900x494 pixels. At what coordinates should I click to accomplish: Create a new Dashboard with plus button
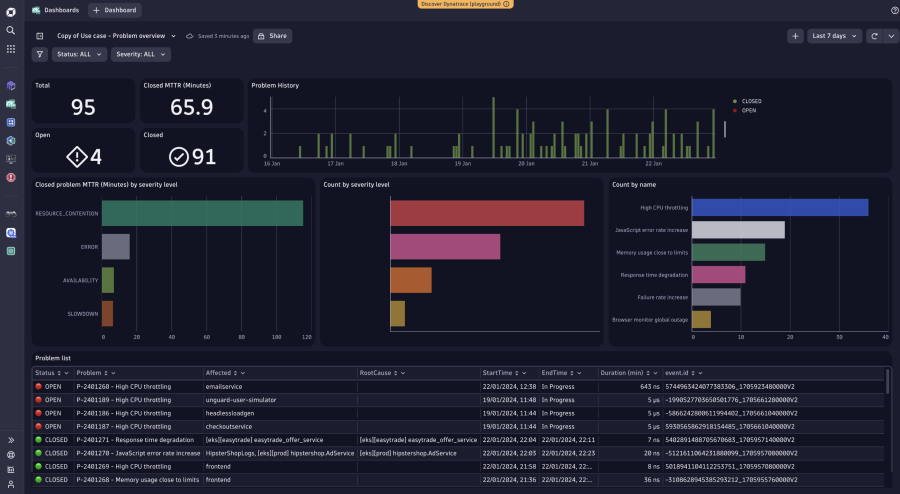click(x=115, y=10)
